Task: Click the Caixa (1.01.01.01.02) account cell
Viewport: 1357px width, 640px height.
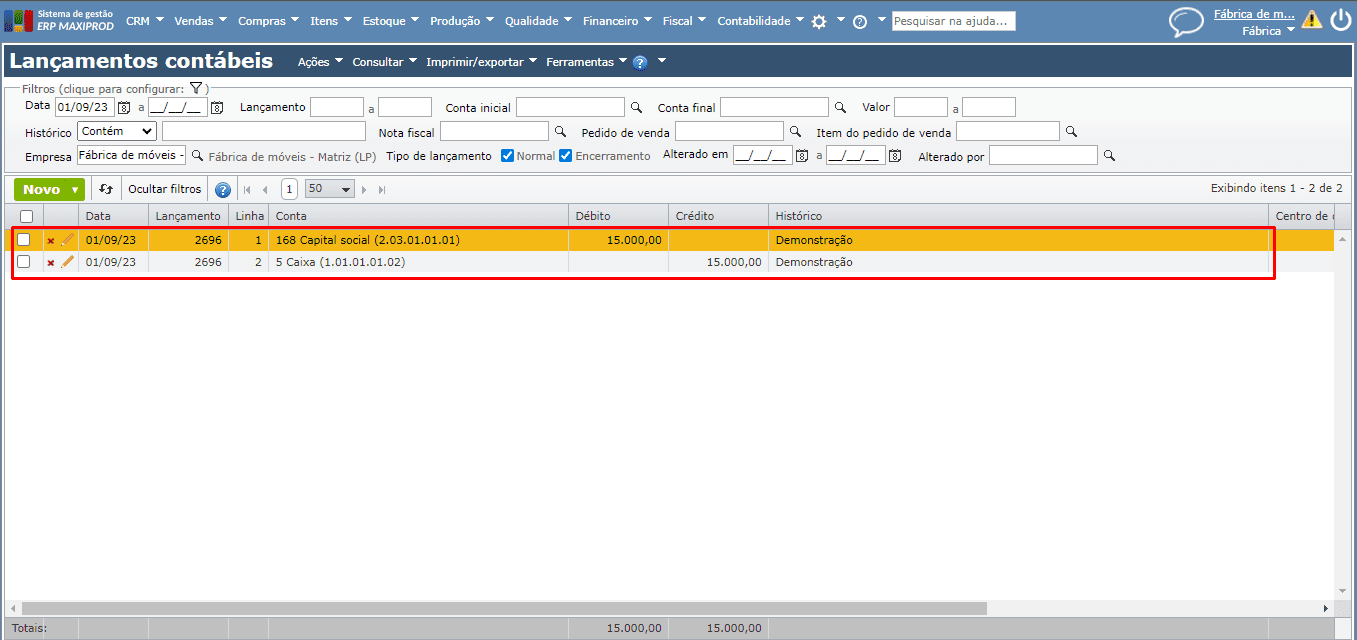Action: pyautogui.click(x=418, y=262)
